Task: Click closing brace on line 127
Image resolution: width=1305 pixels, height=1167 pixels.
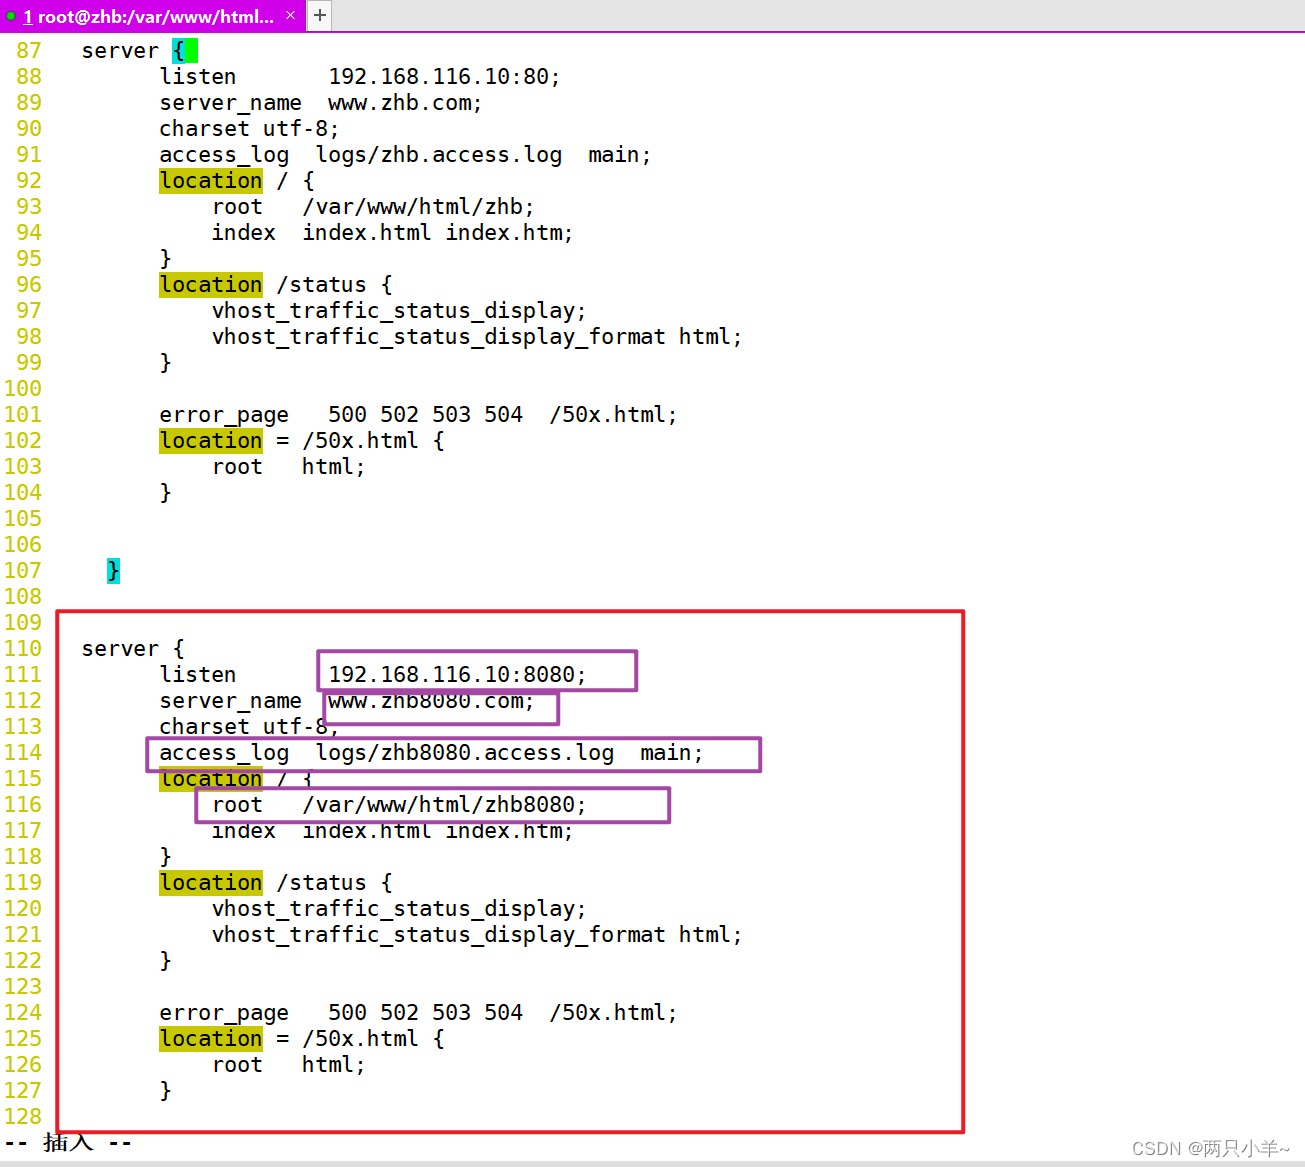Action: (x=165, y=1091)
